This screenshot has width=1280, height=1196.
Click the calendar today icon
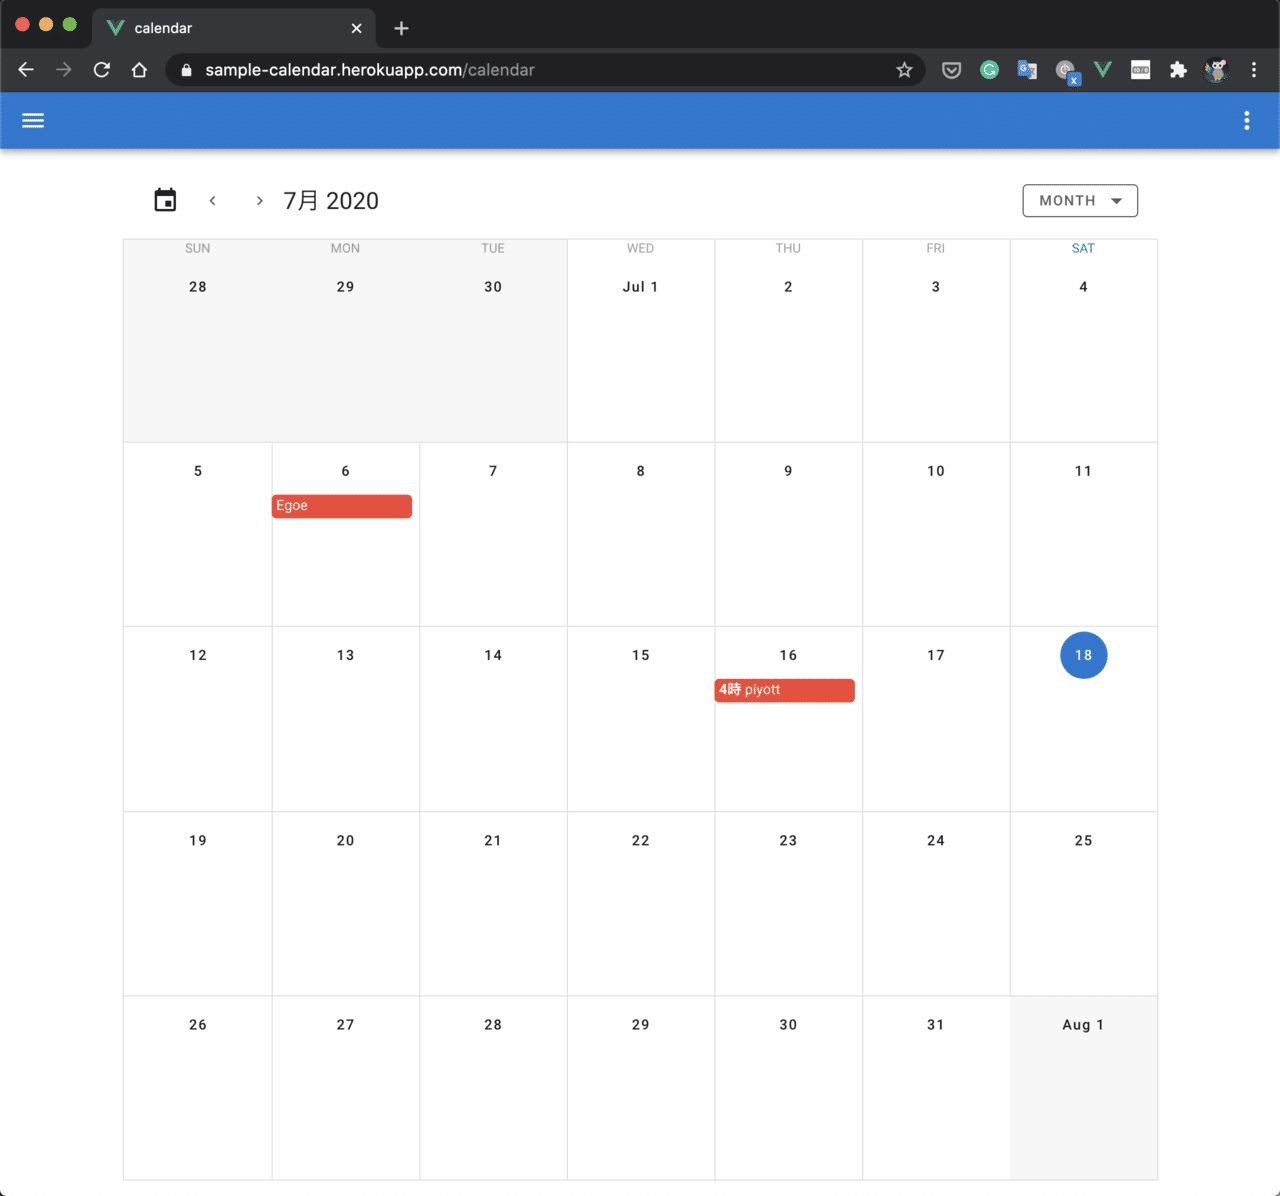pos(165,200)
